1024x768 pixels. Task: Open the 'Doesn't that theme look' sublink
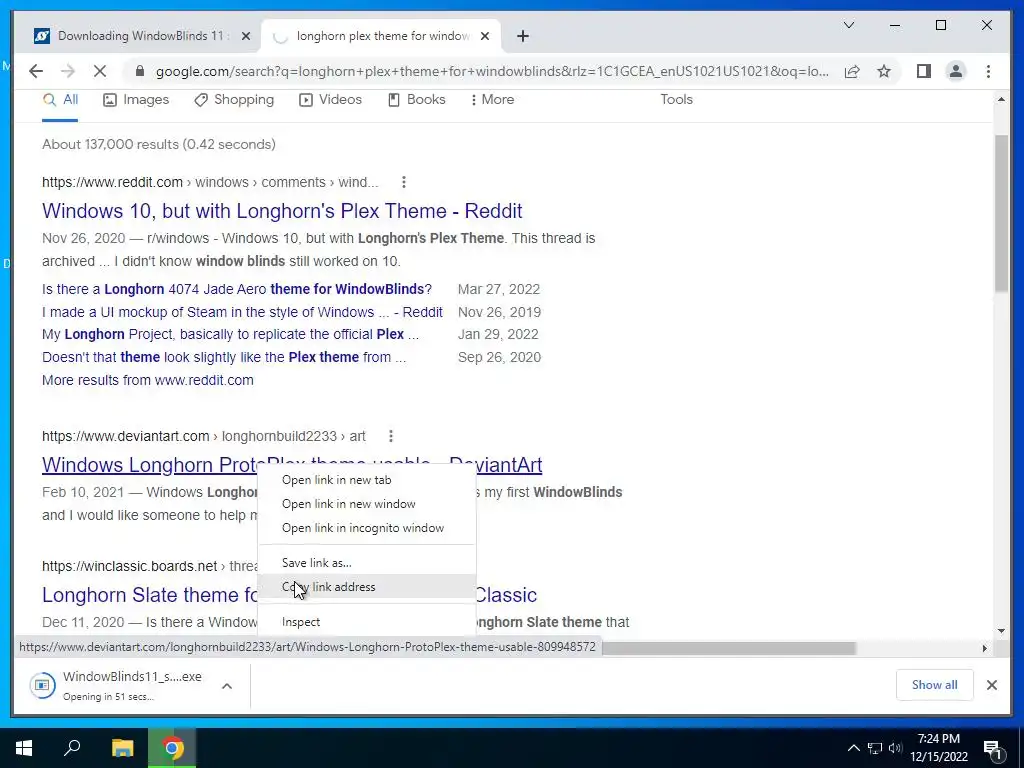tap(224, 357)
